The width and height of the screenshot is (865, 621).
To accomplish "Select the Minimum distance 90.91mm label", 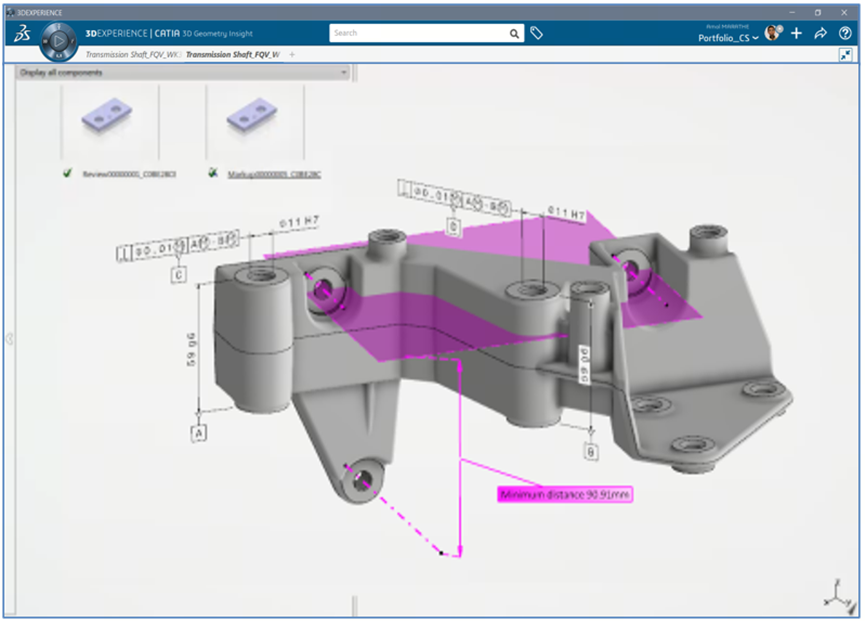I will [x=565, y=495].
